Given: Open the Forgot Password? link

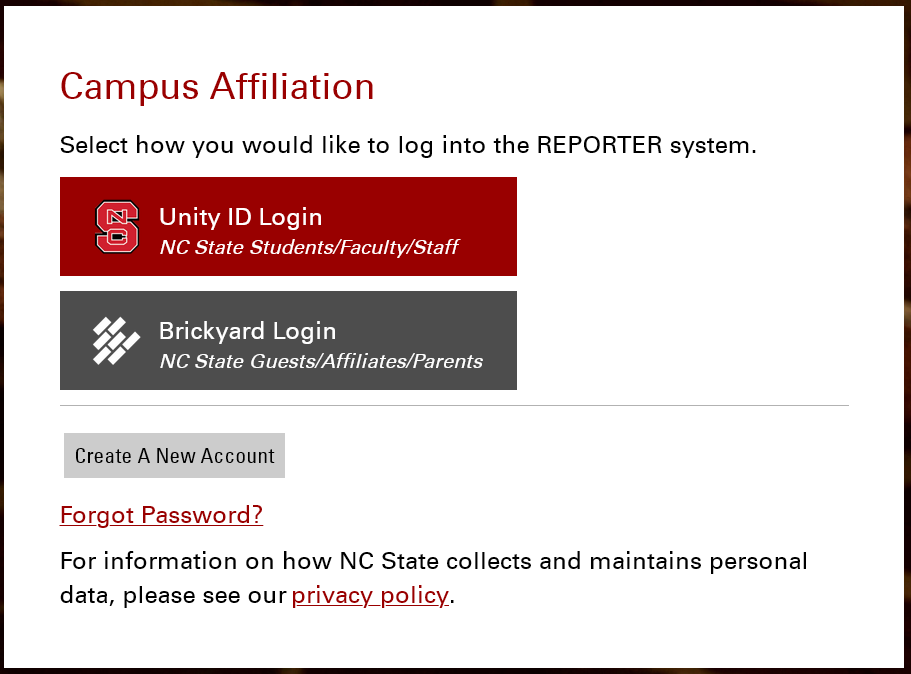Looking at the screenshot, I should (x=161, y=515).
